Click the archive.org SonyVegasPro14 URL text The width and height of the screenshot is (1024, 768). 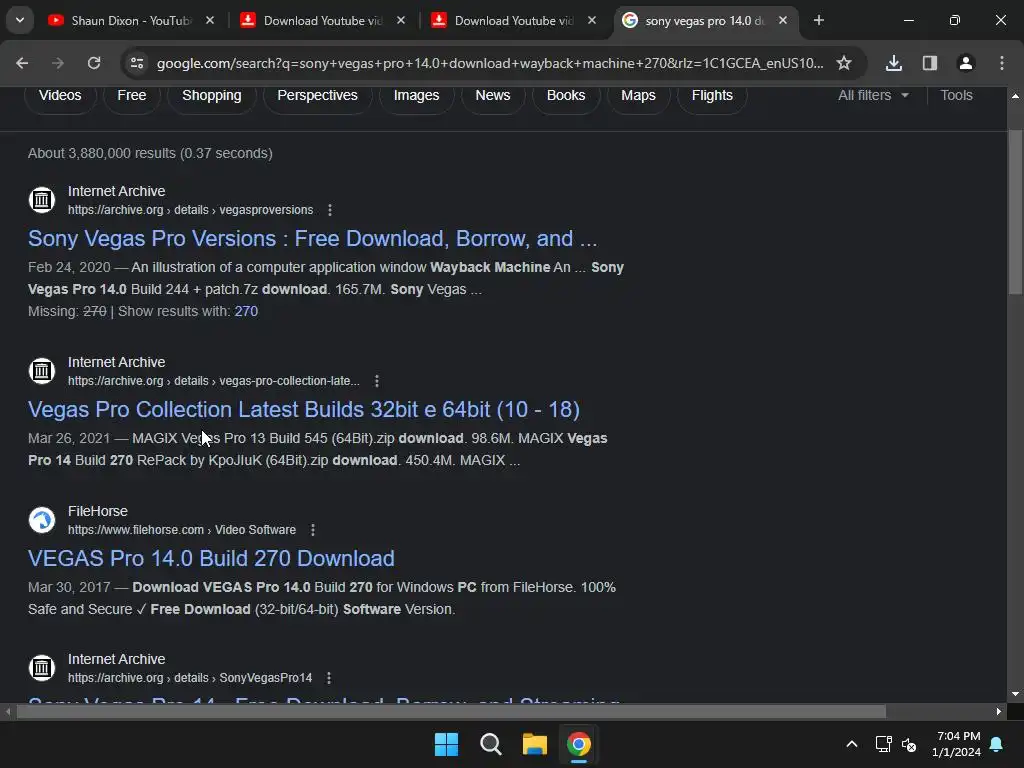pos(190,679)
